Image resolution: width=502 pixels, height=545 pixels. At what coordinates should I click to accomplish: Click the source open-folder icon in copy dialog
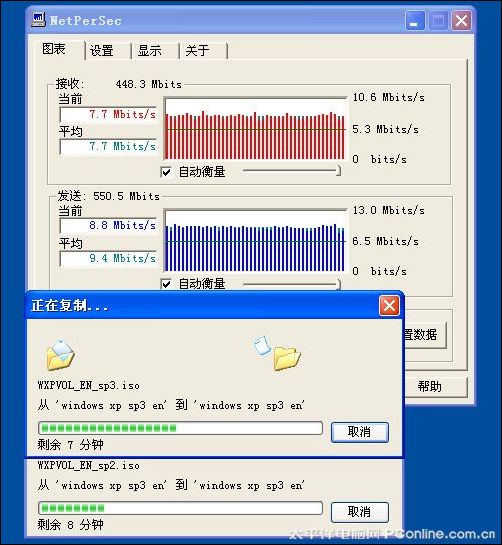[x=60, y=356]
